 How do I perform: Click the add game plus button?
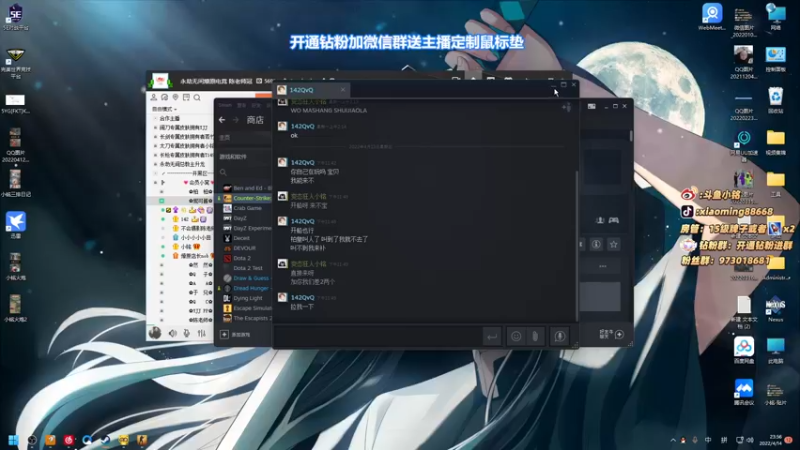224,334
